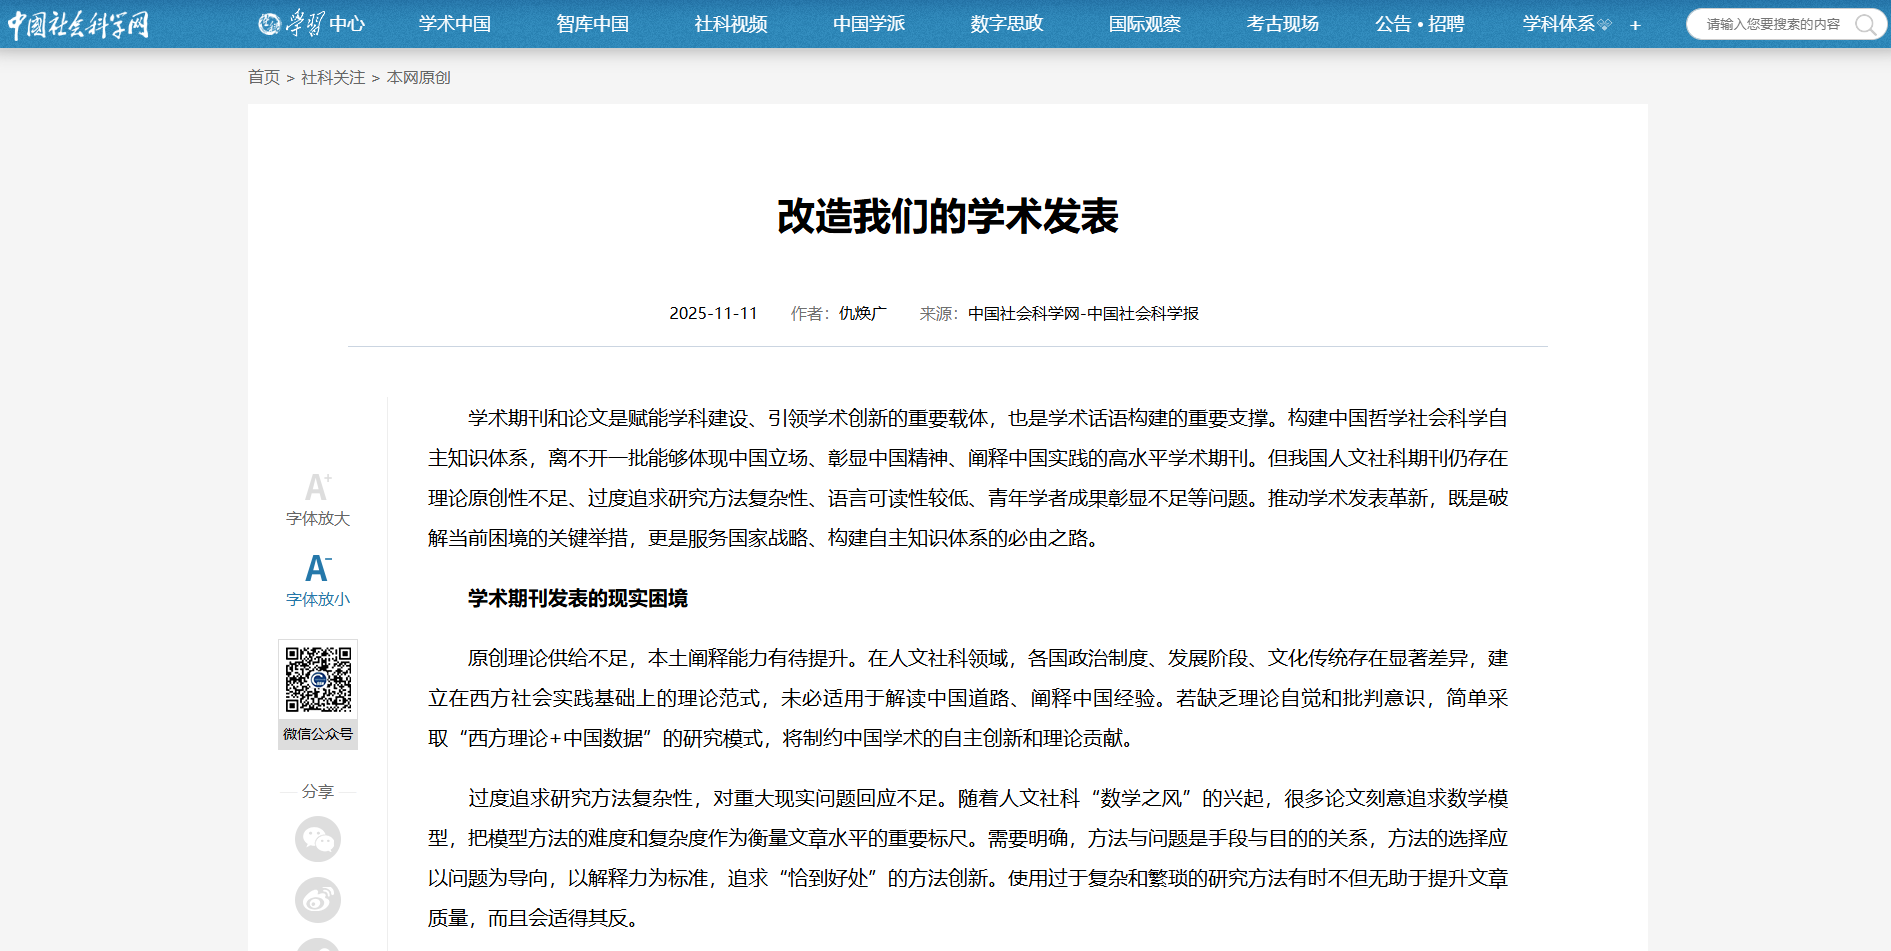
Task: Select 数字思政 in top navigation
Action: (1007, 24)
